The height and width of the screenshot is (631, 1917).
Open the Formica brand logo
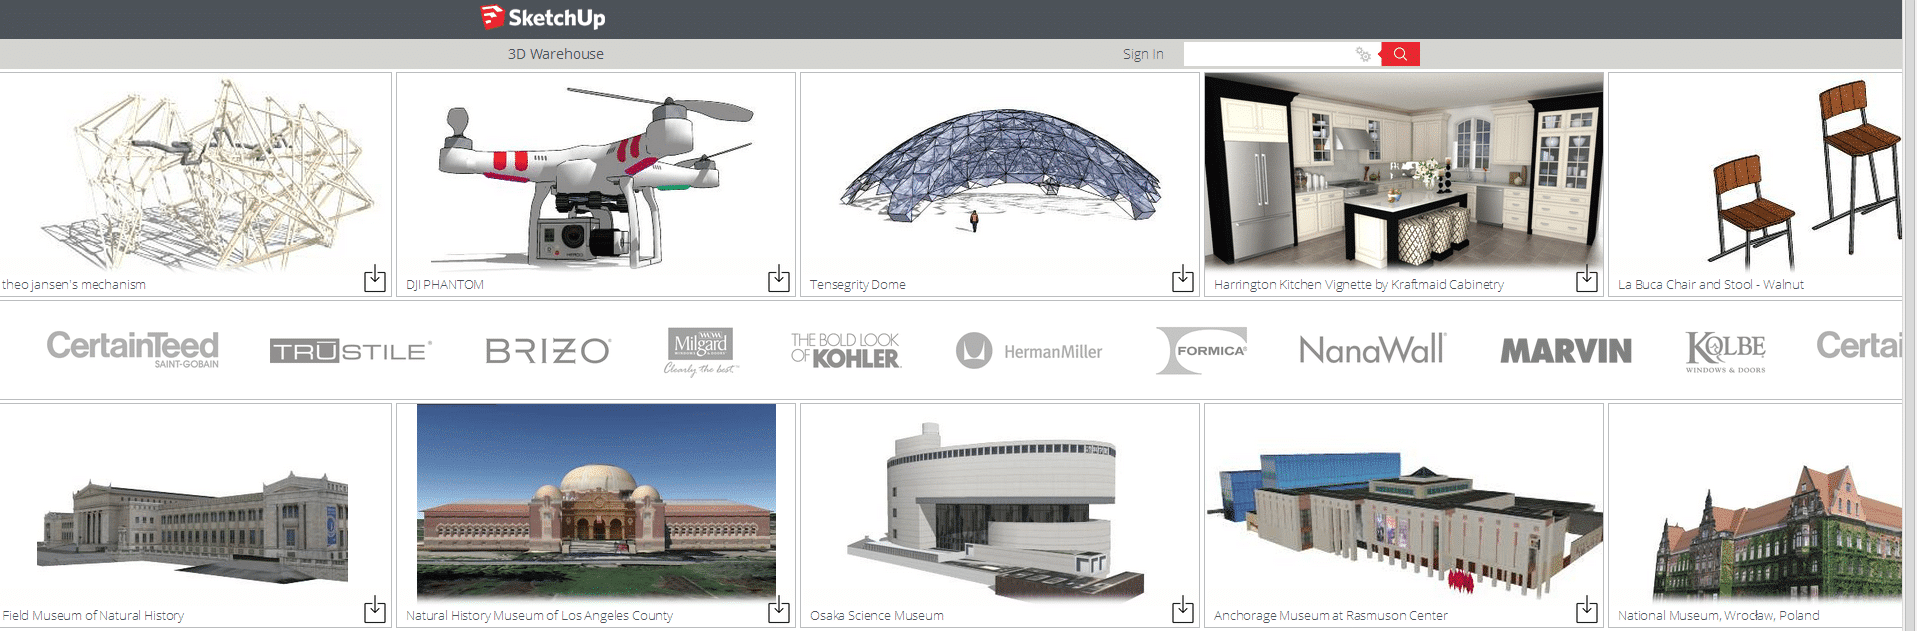[1201, 351]
